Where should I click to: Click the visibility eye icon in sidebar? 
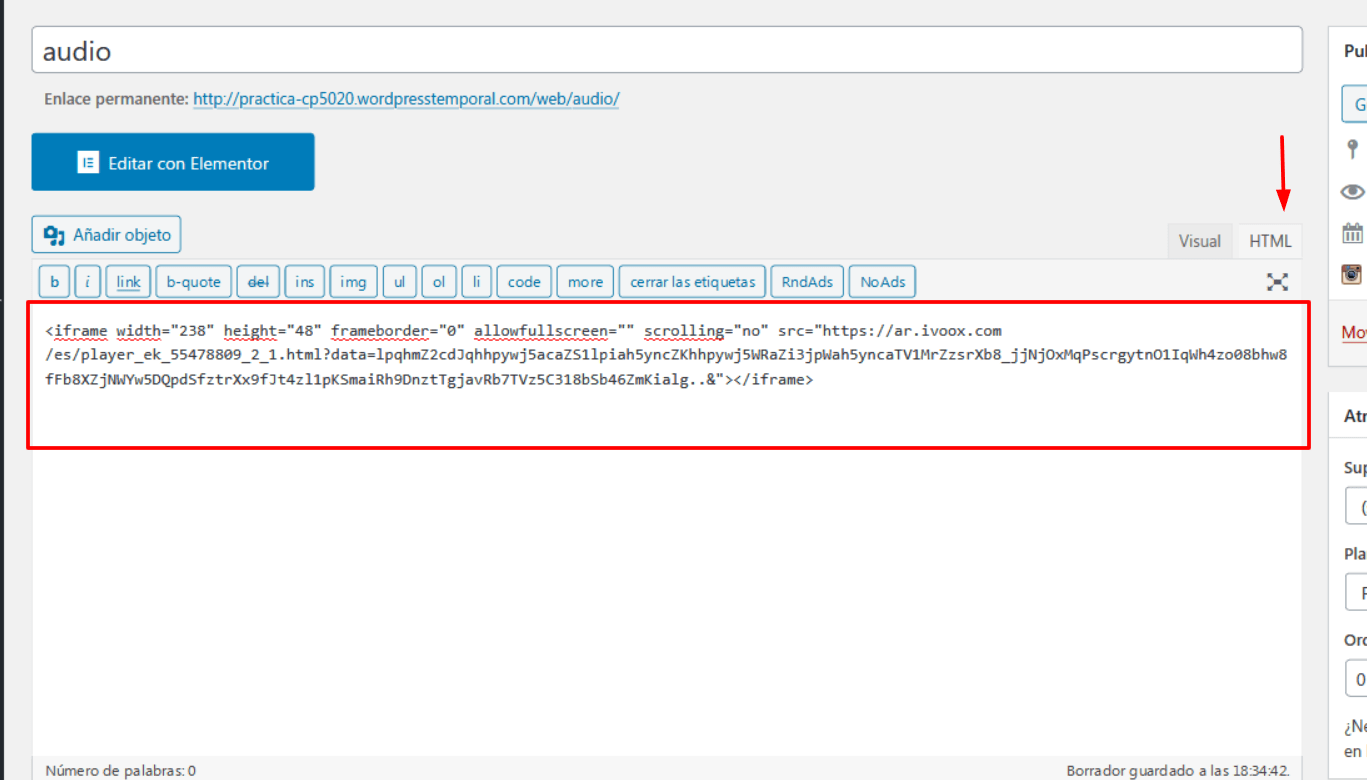[1353, 191]
